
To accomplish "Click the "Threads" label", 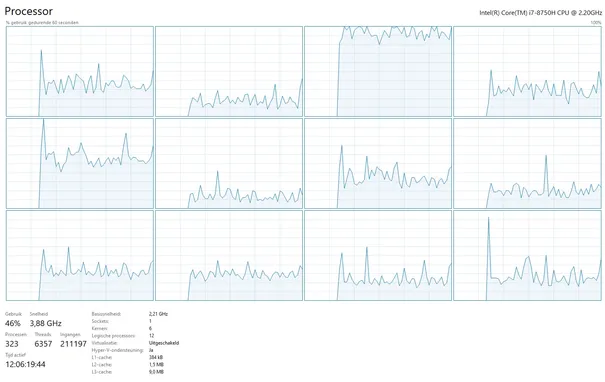I will [43, 335].
